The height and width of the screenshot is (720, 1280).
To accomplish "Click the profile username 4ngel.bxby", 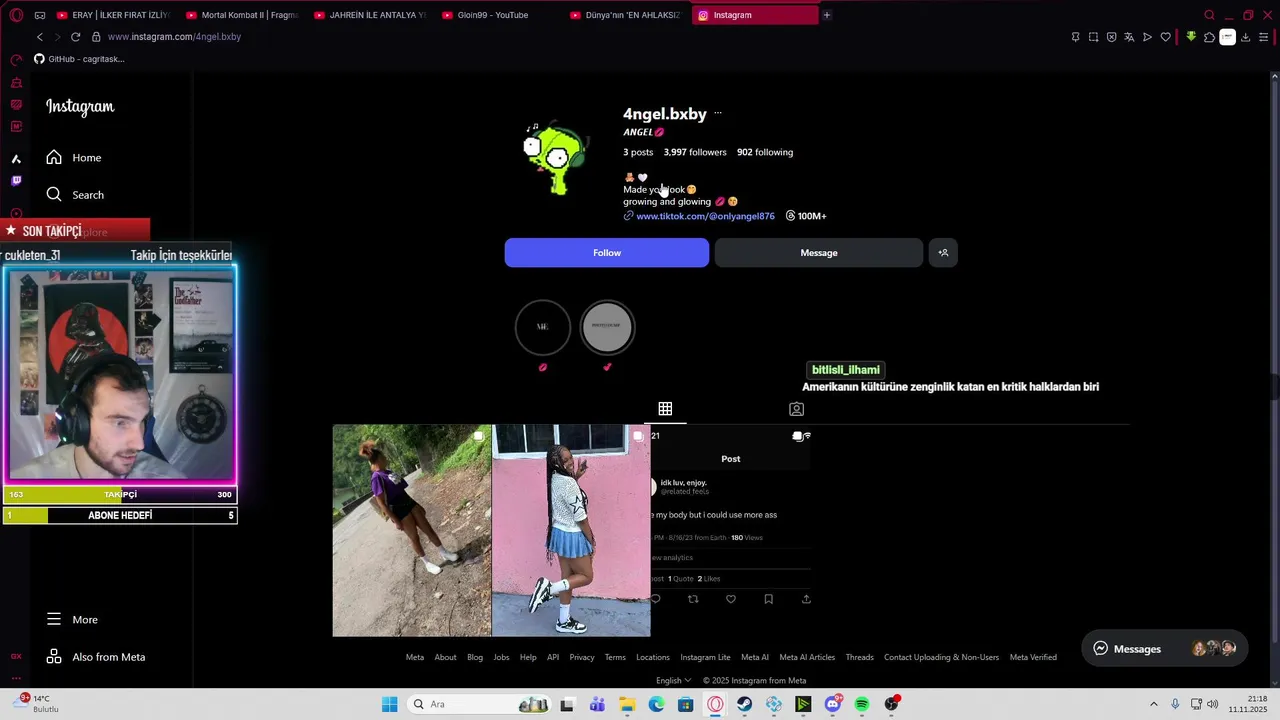I will (665, 114).
